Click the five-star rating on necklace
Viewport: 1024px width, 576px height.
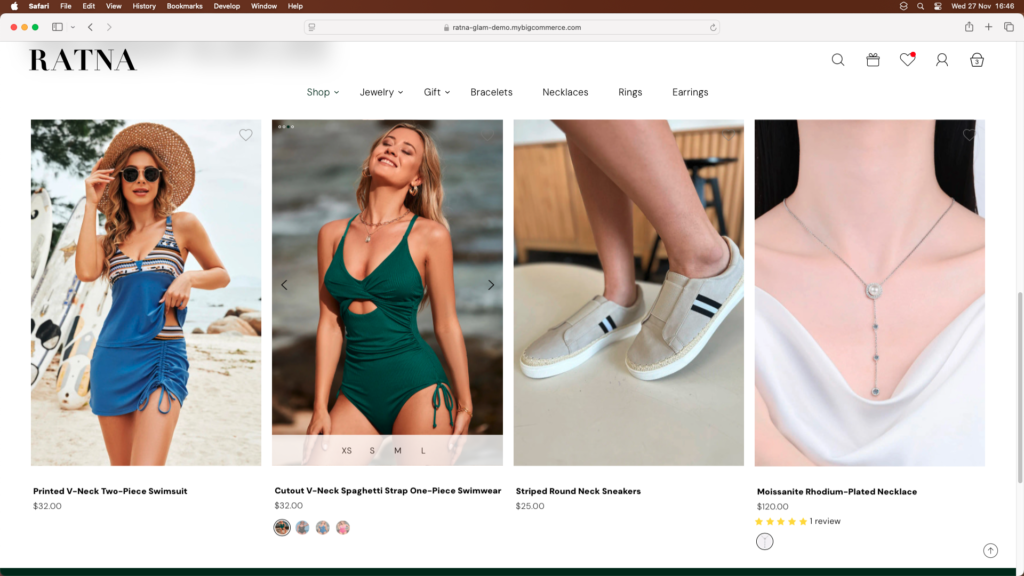tap(781, 521)
